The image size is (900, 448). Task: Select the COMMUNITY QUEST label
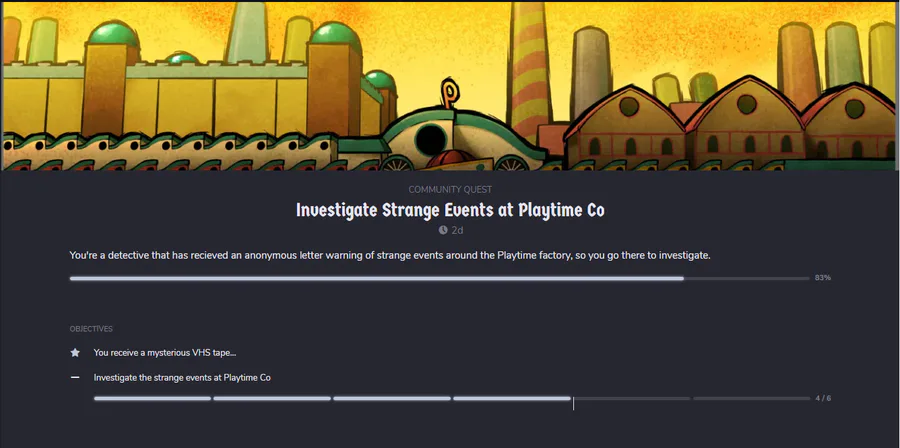tap(450, 189)
